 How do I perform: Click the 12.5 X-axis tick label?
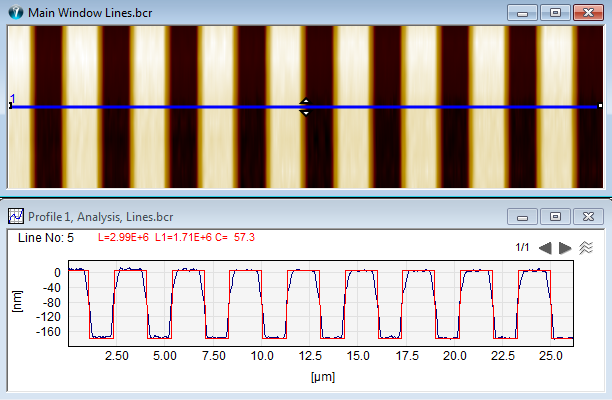pyautogui.click(x=310, y=356)
